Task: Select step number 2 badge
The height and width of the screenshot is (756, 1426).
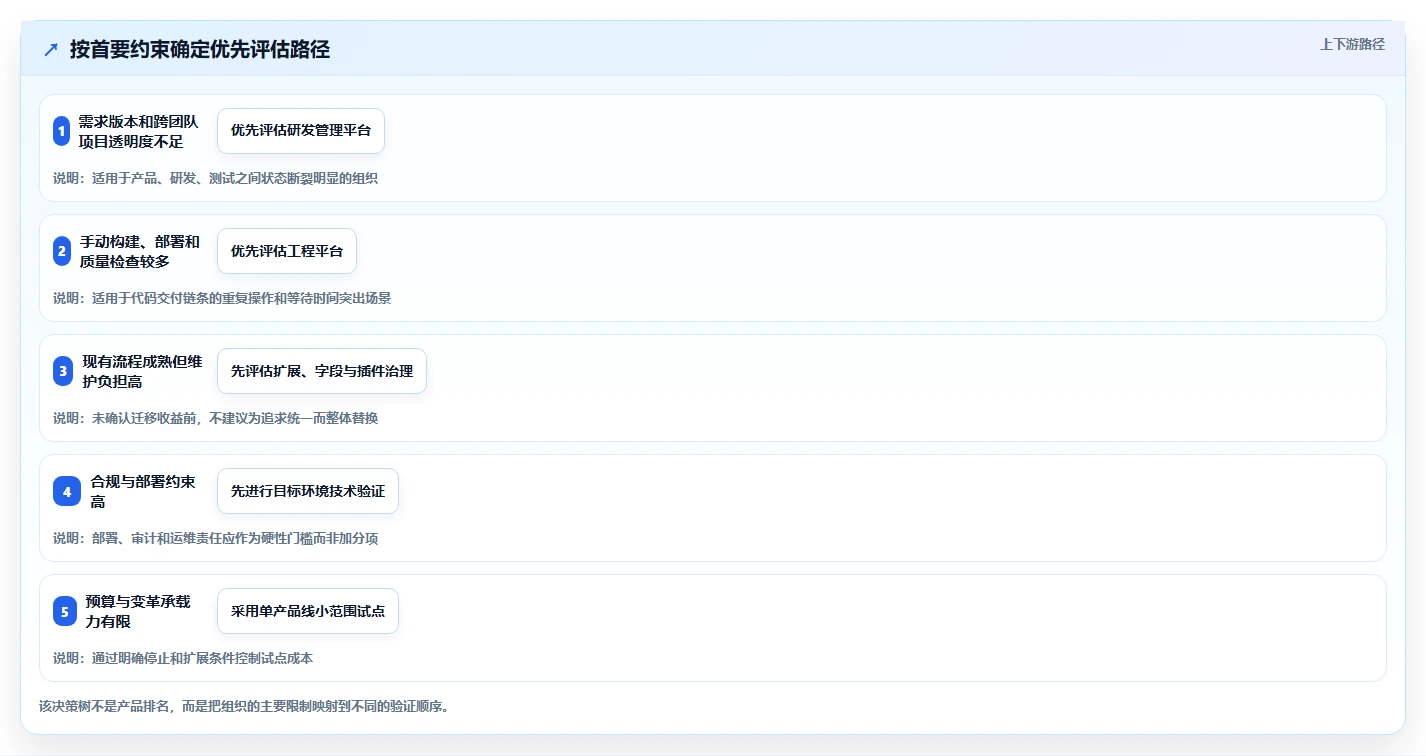Action: click(x=62, y=251)
